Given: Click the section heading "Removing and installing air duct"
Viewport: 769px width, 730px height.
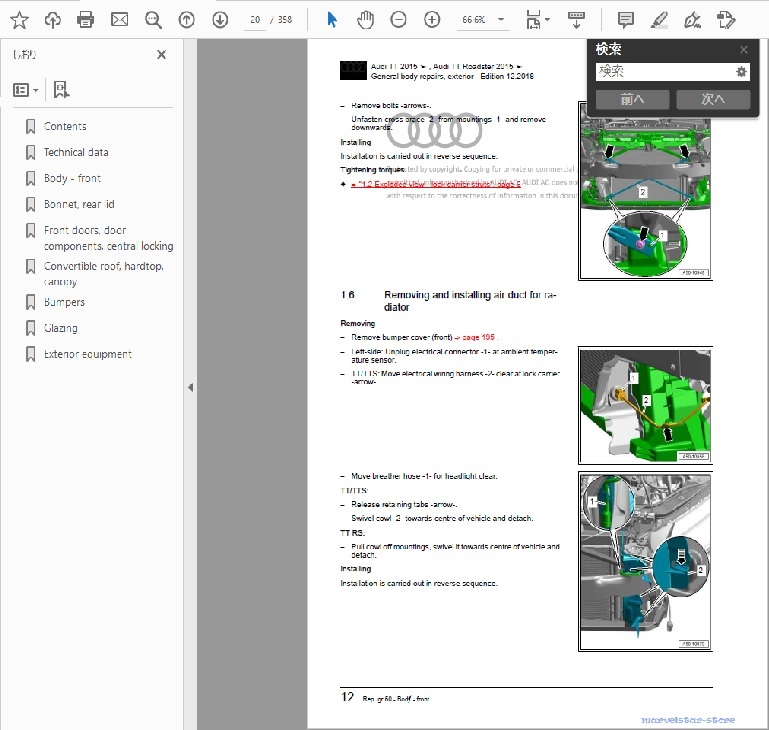Looking at the screenshot, I should [x=470, y=301].
